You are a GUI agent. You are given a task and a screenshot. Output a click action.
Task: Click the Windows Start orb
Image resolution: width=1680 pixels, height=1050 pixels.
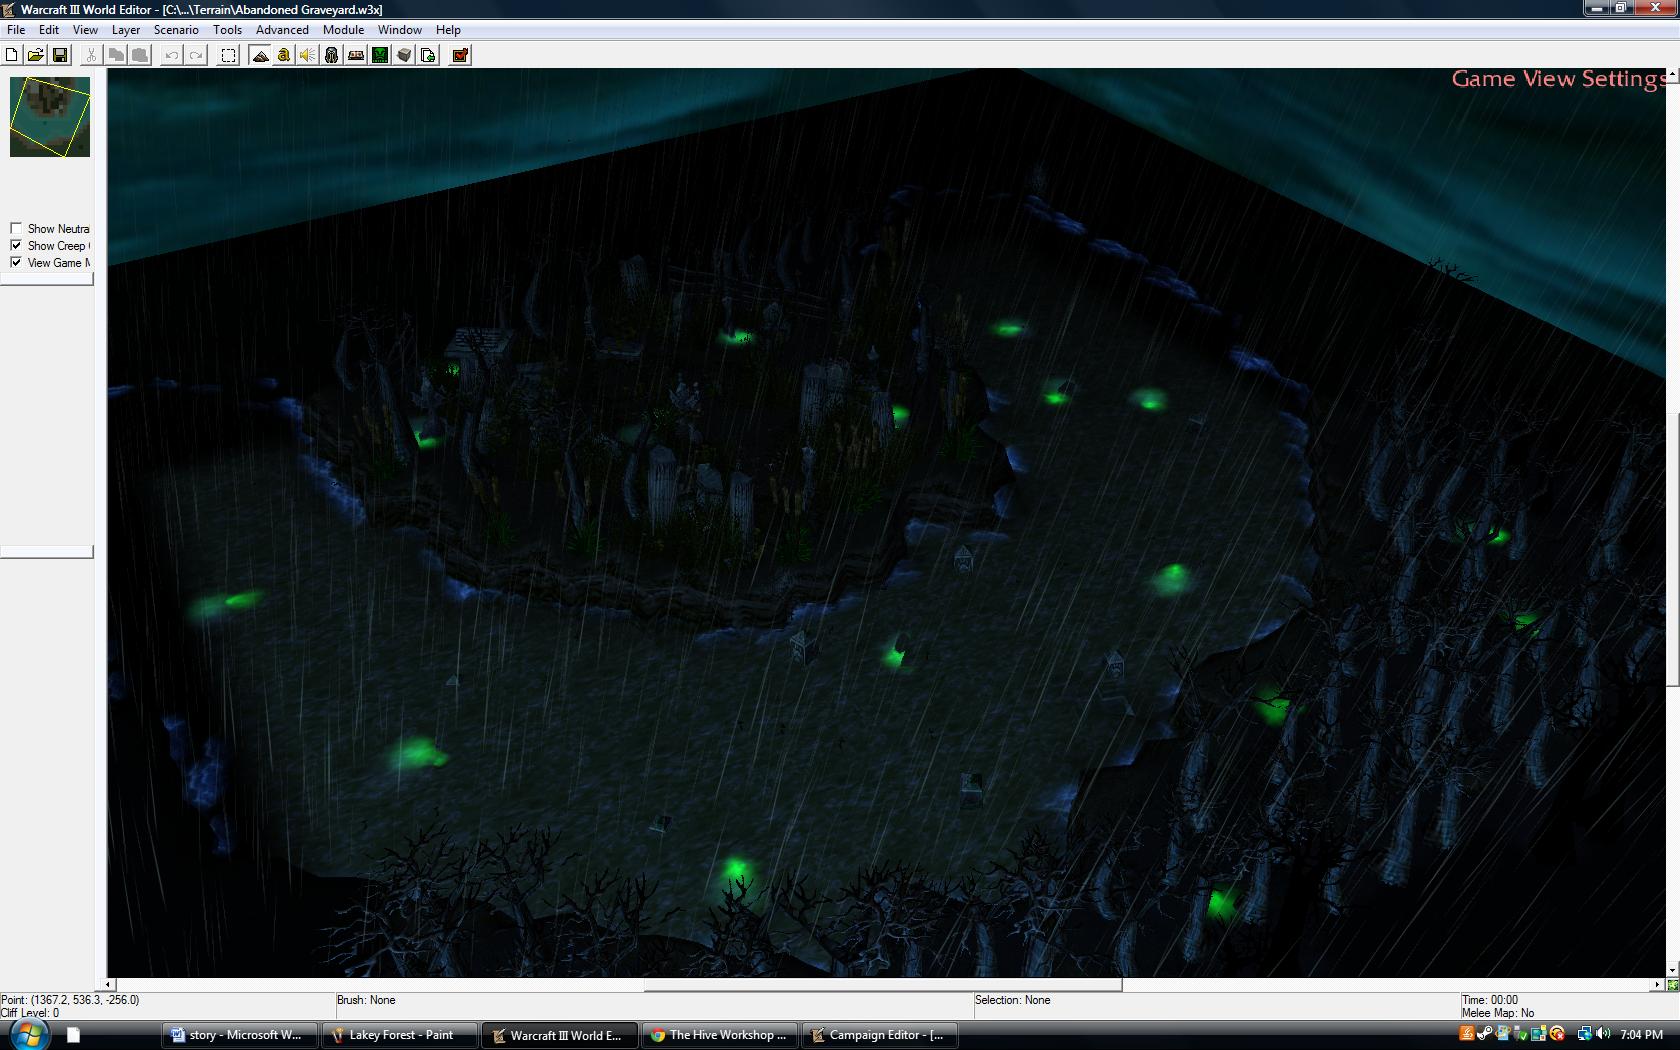[x=28, y=1035]
